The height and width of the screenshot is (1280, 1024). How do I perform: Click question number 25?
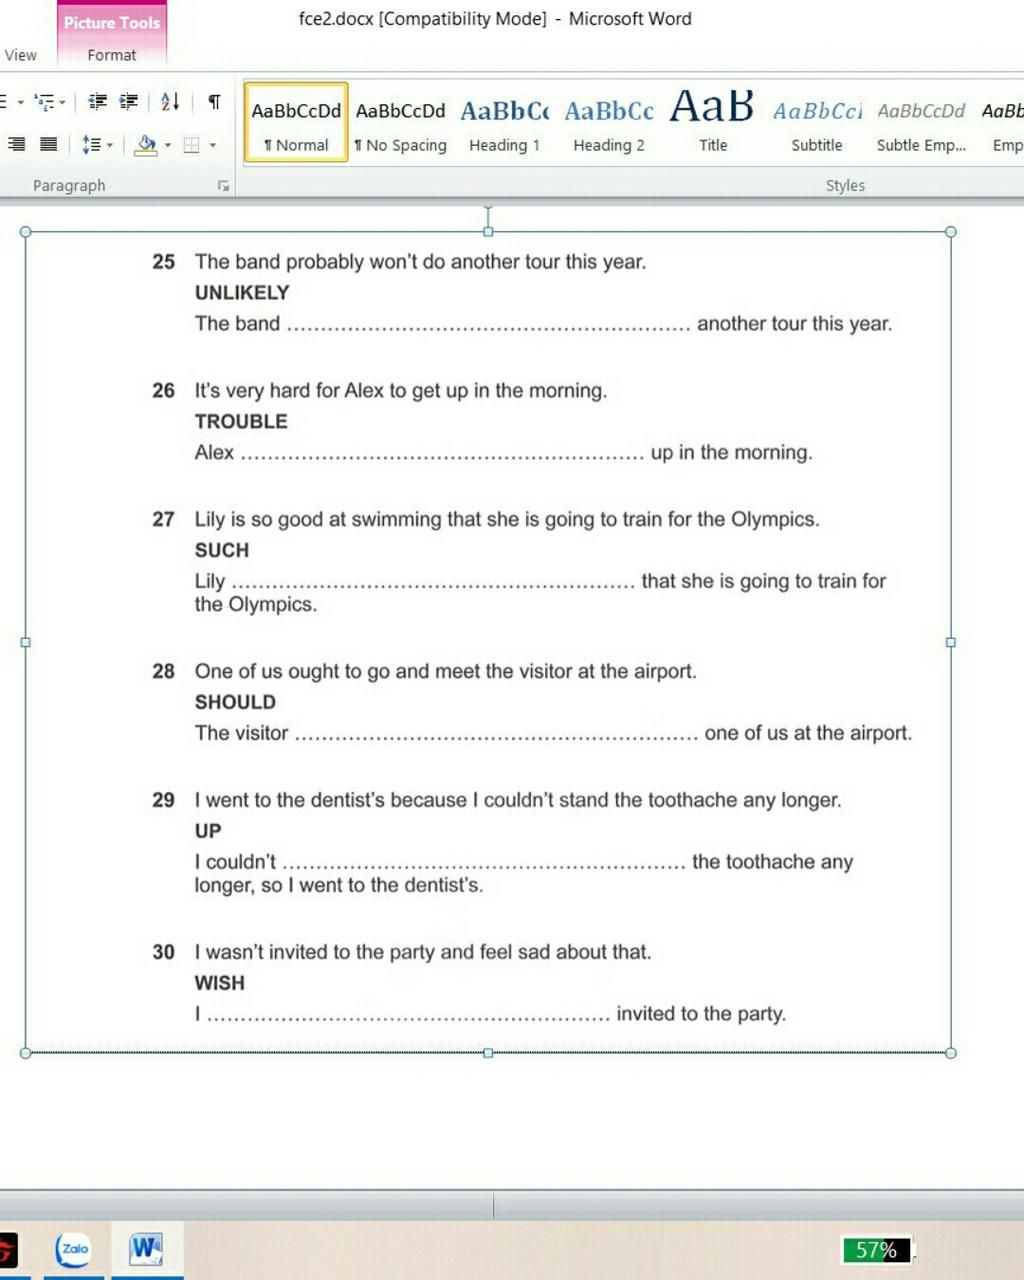(163, 262)
